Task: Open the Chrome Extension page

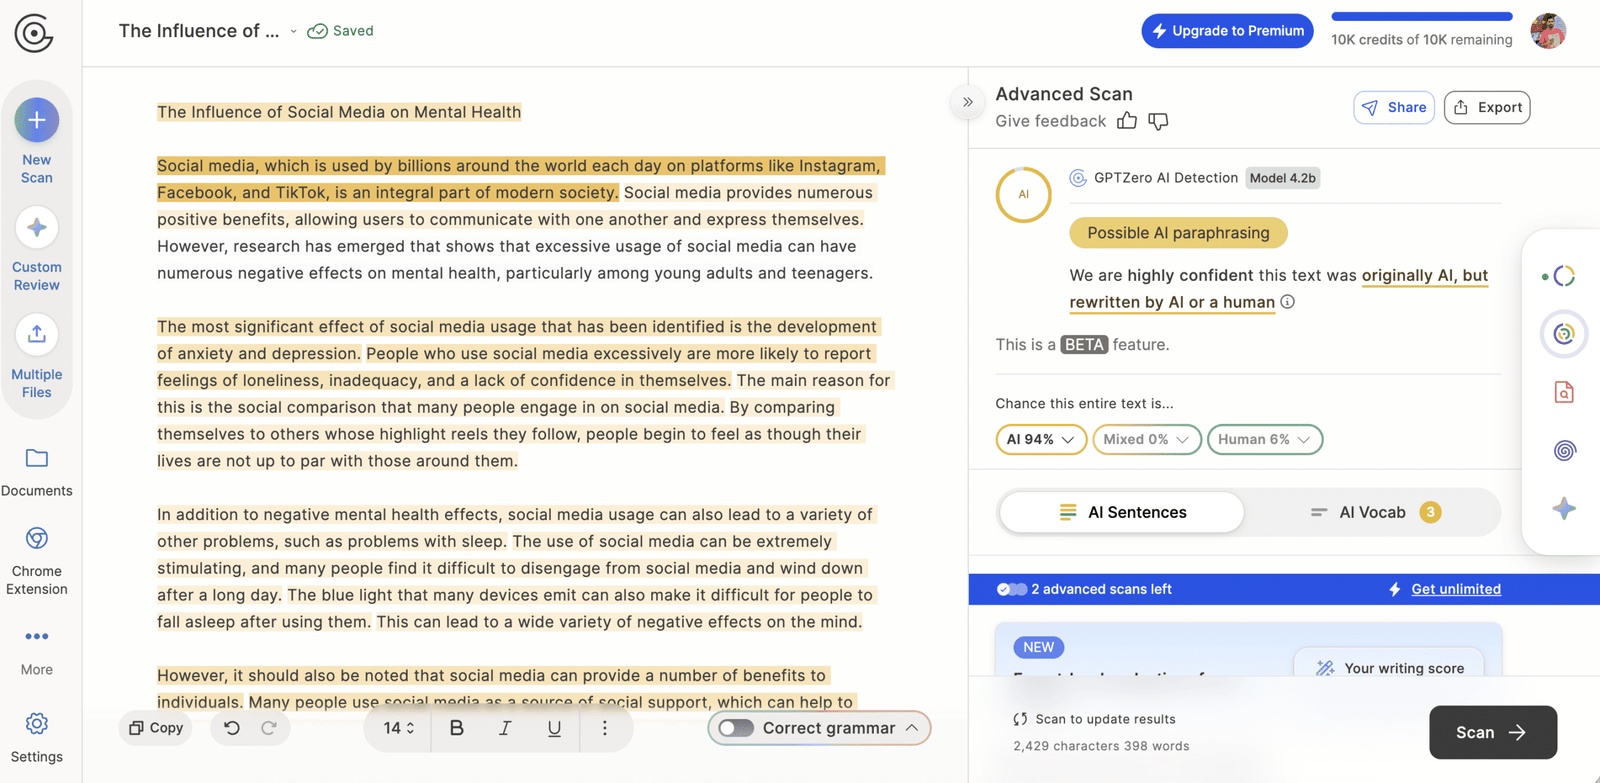Action: tap(37, 540)
